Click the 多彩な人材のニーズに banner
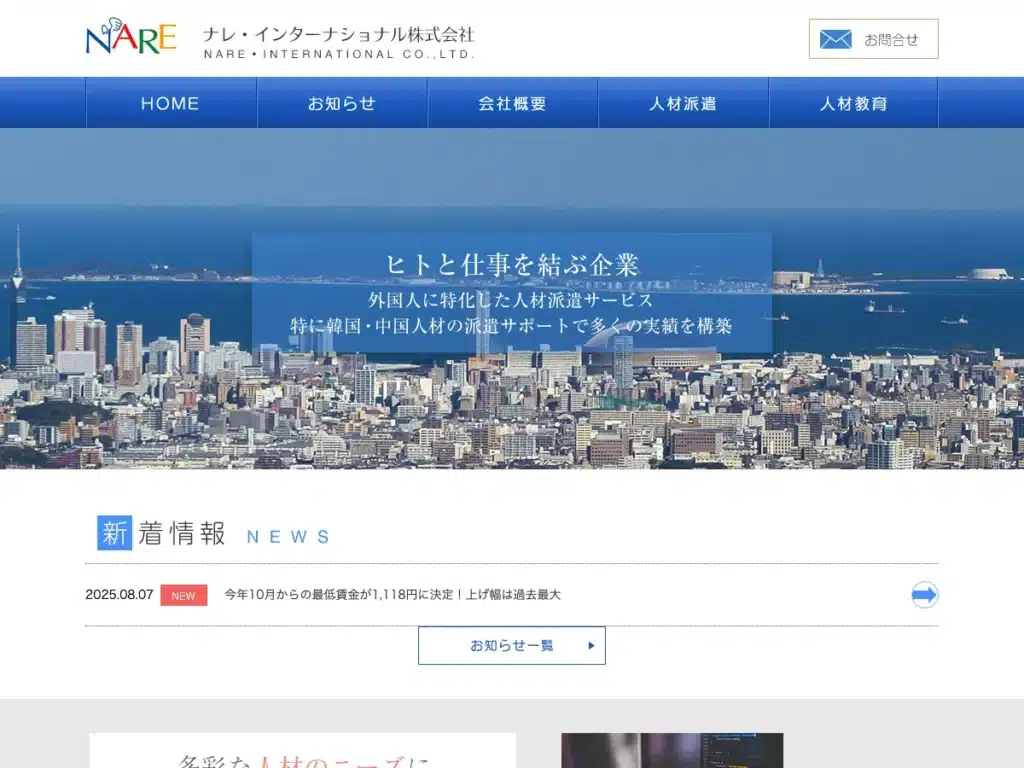This screenshot has height=768, width=1024. point(302,750)
